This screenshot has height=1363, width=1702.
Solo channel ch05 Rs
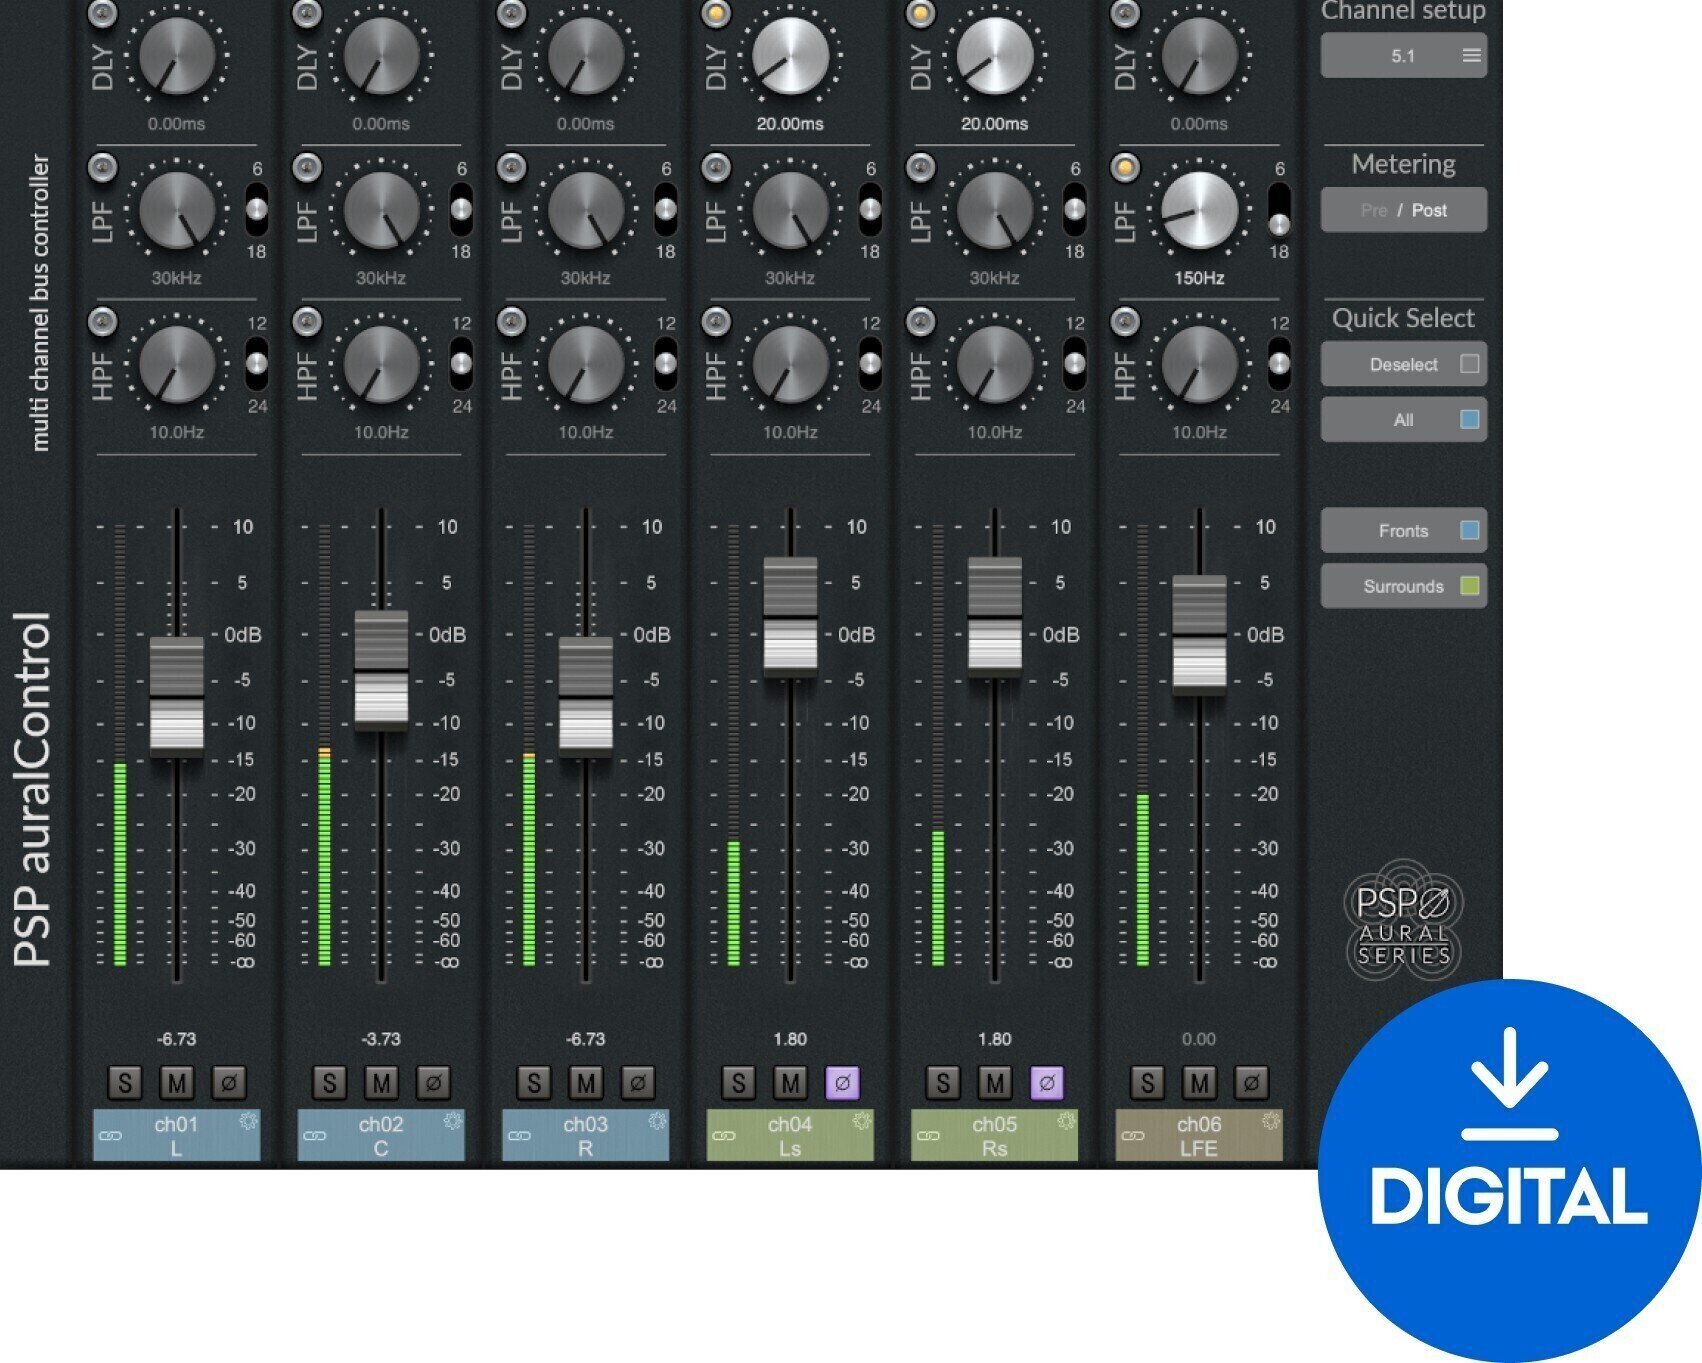coord(942,1083)
